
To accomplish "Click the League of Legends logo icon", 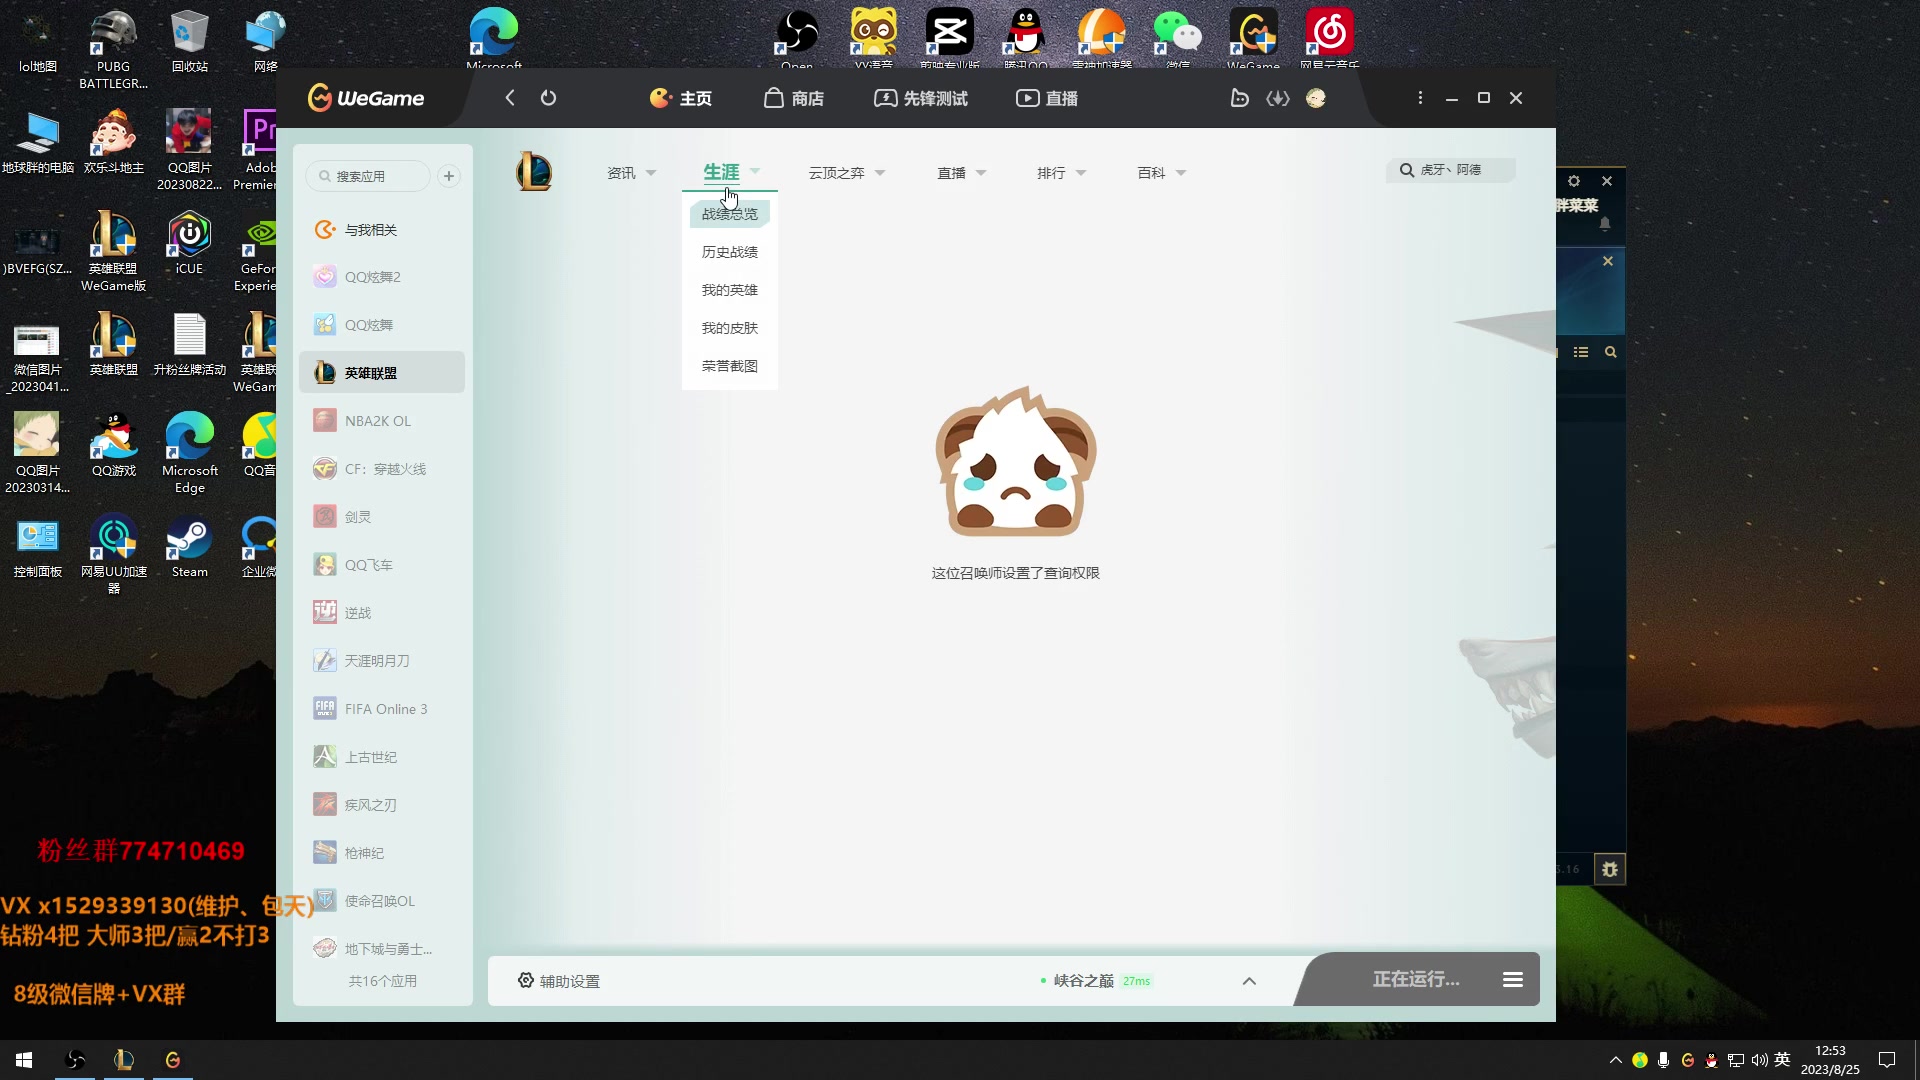I will (x=534, y=172).
